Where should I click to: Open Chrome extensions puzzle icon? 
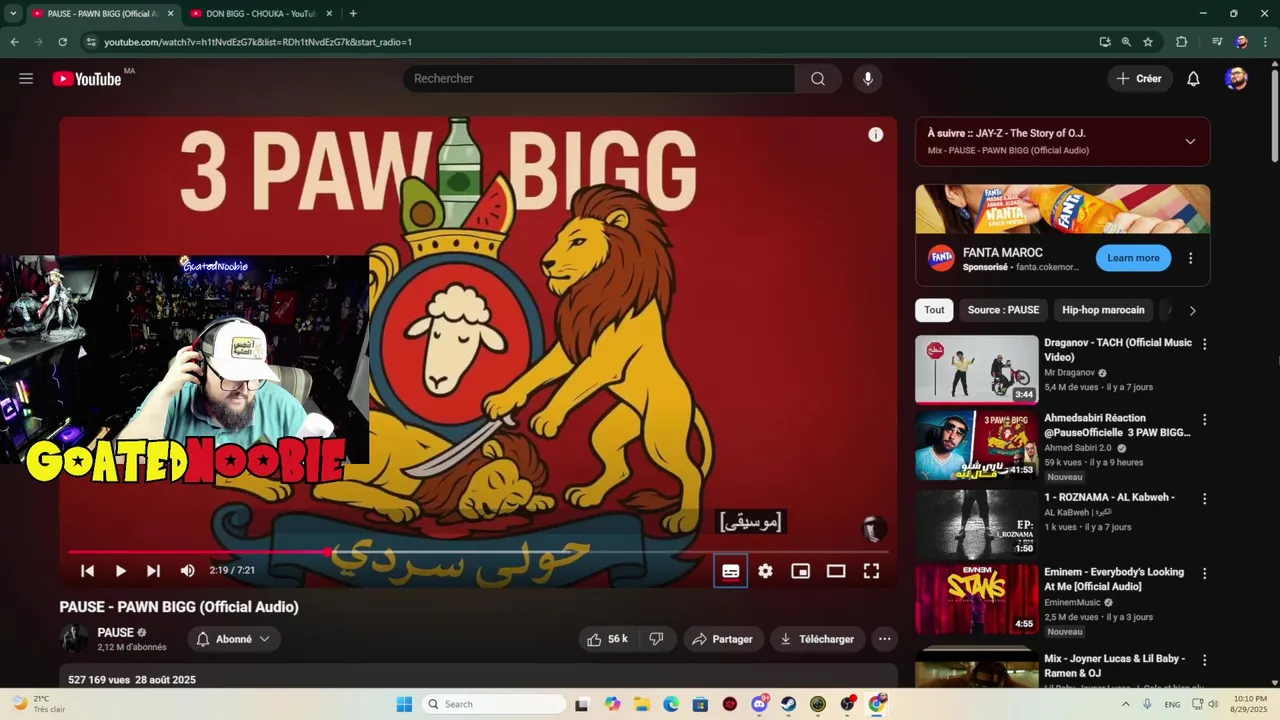tap(1181, 42)
